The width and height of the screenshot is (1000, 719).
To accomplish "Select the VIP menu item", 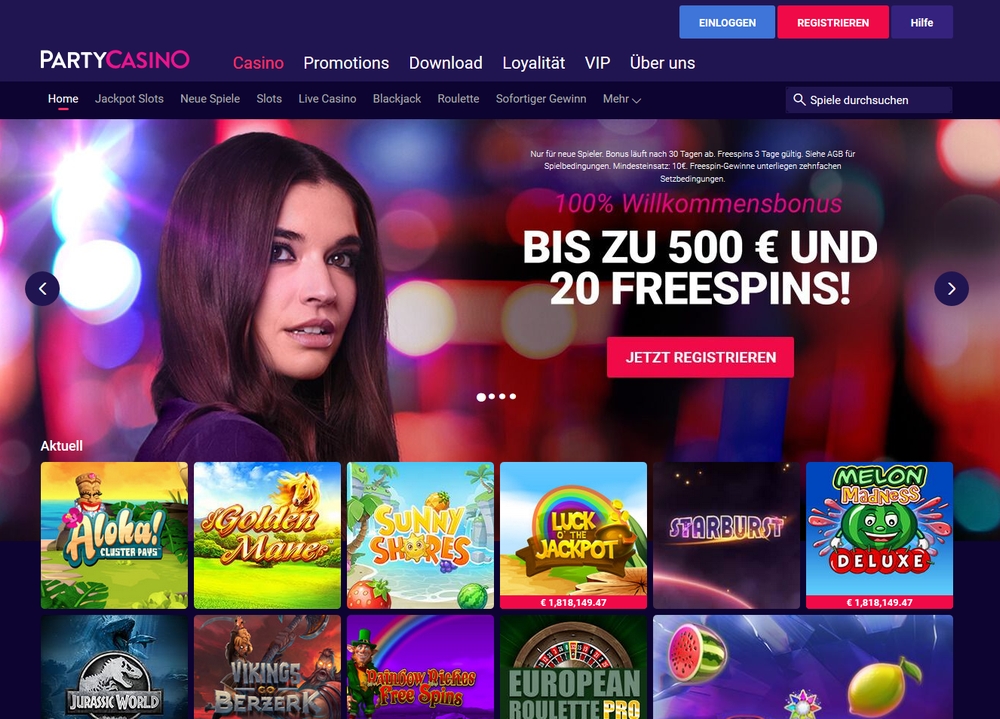I will [x=598, y=63].
